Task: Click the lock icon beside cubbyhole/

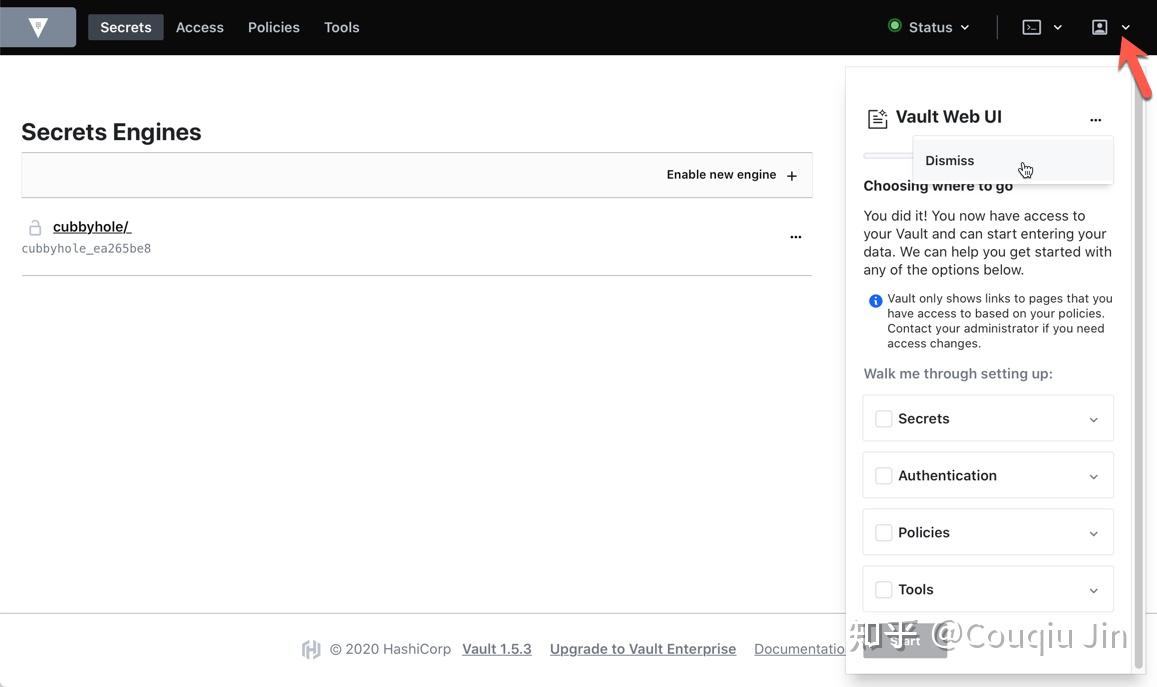Action: (35, 227)
